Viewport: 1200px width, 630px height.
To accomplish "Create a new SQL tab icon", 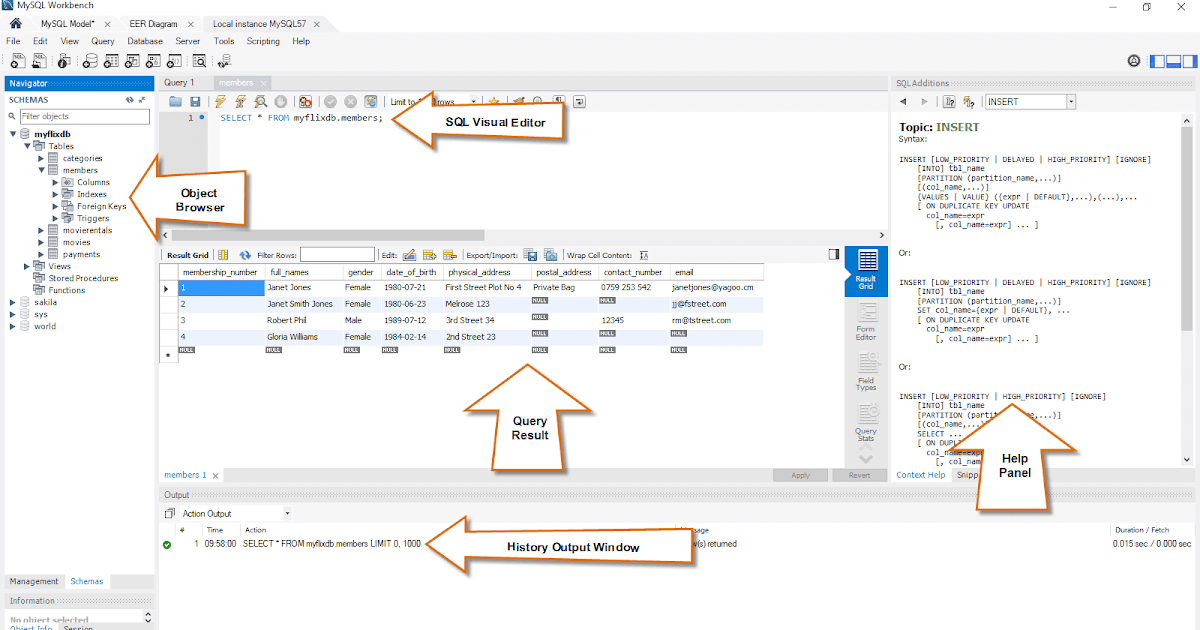I will [18, 61].
